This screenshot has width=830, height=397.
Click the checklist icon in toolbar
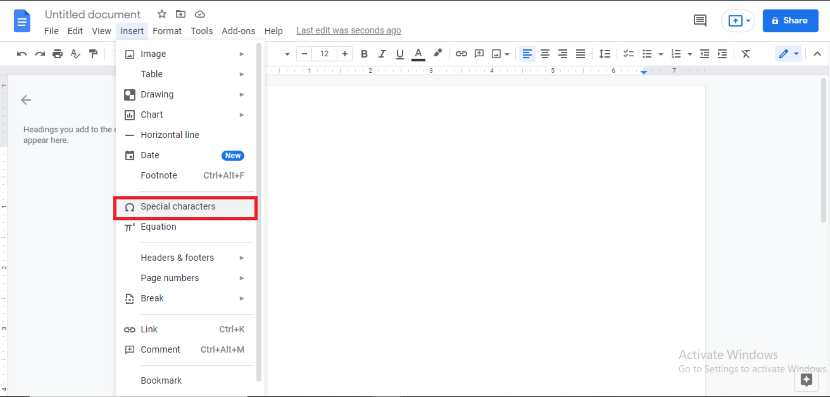[628, 53]
